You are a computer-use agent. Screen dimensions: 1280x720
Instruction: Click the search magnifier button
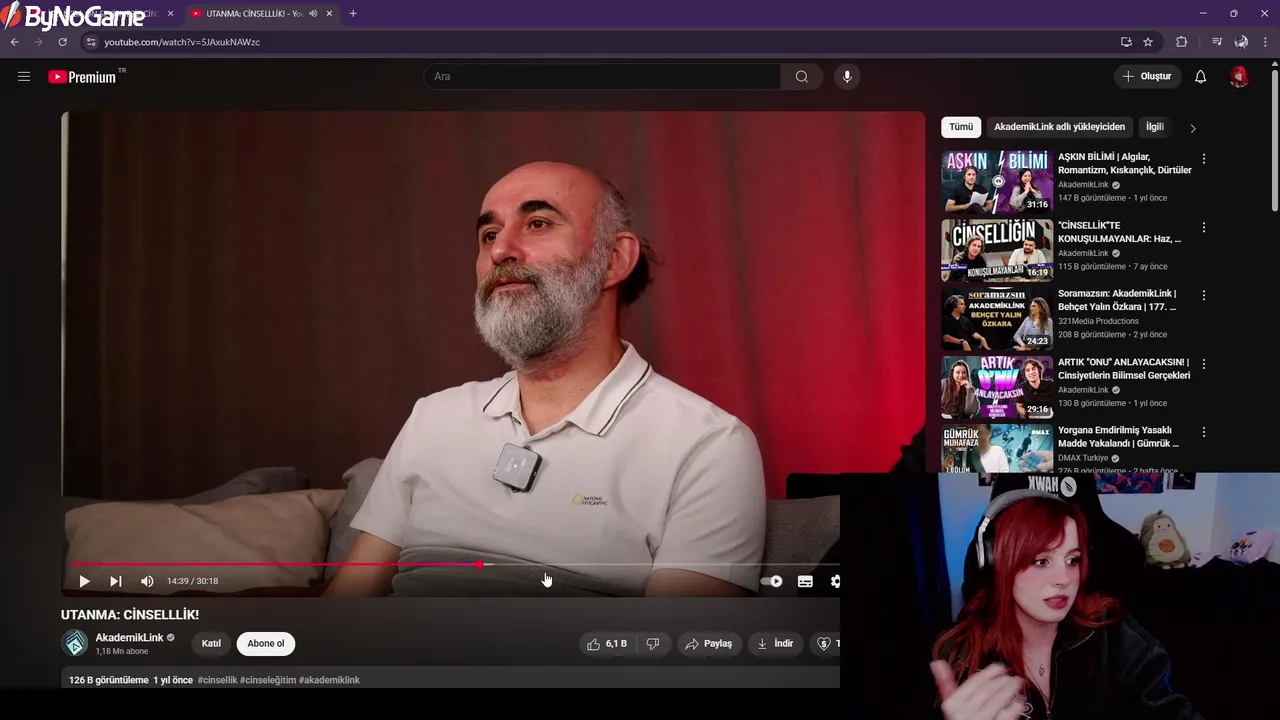pos(802,77)
